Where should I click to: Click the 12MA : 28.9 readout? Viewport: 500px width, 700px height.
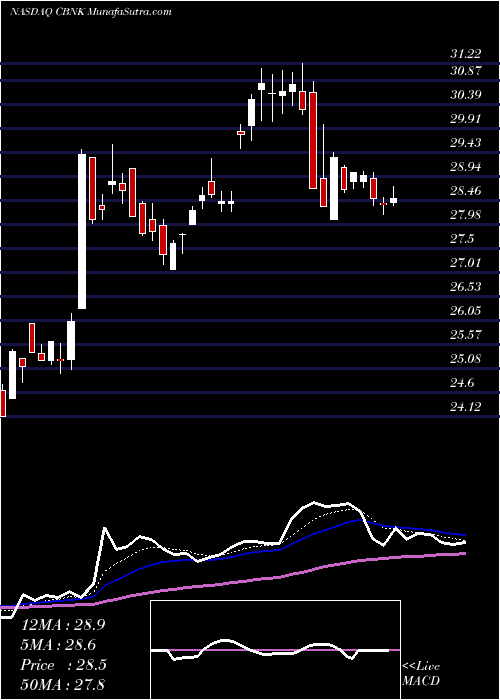click(x=63, y=625)
